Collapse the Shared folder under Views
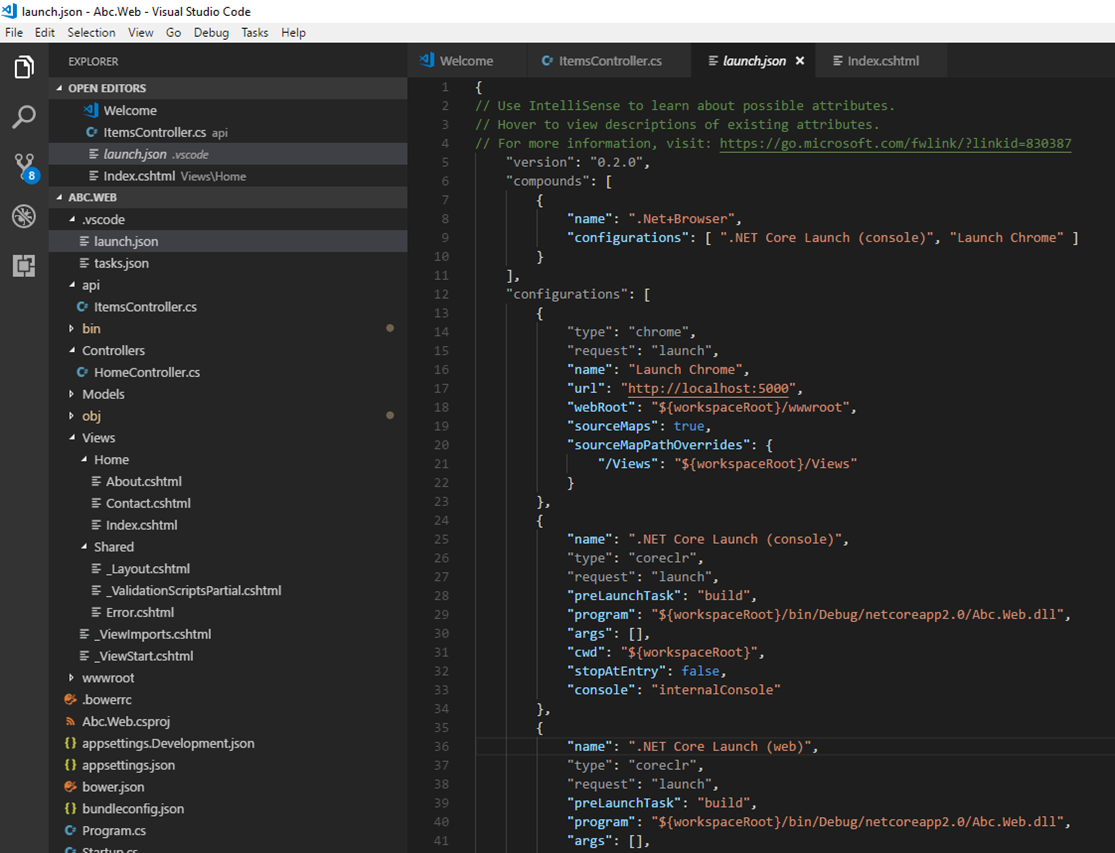This screenshot has height=853, width=1115. click(x=84, y=547)
